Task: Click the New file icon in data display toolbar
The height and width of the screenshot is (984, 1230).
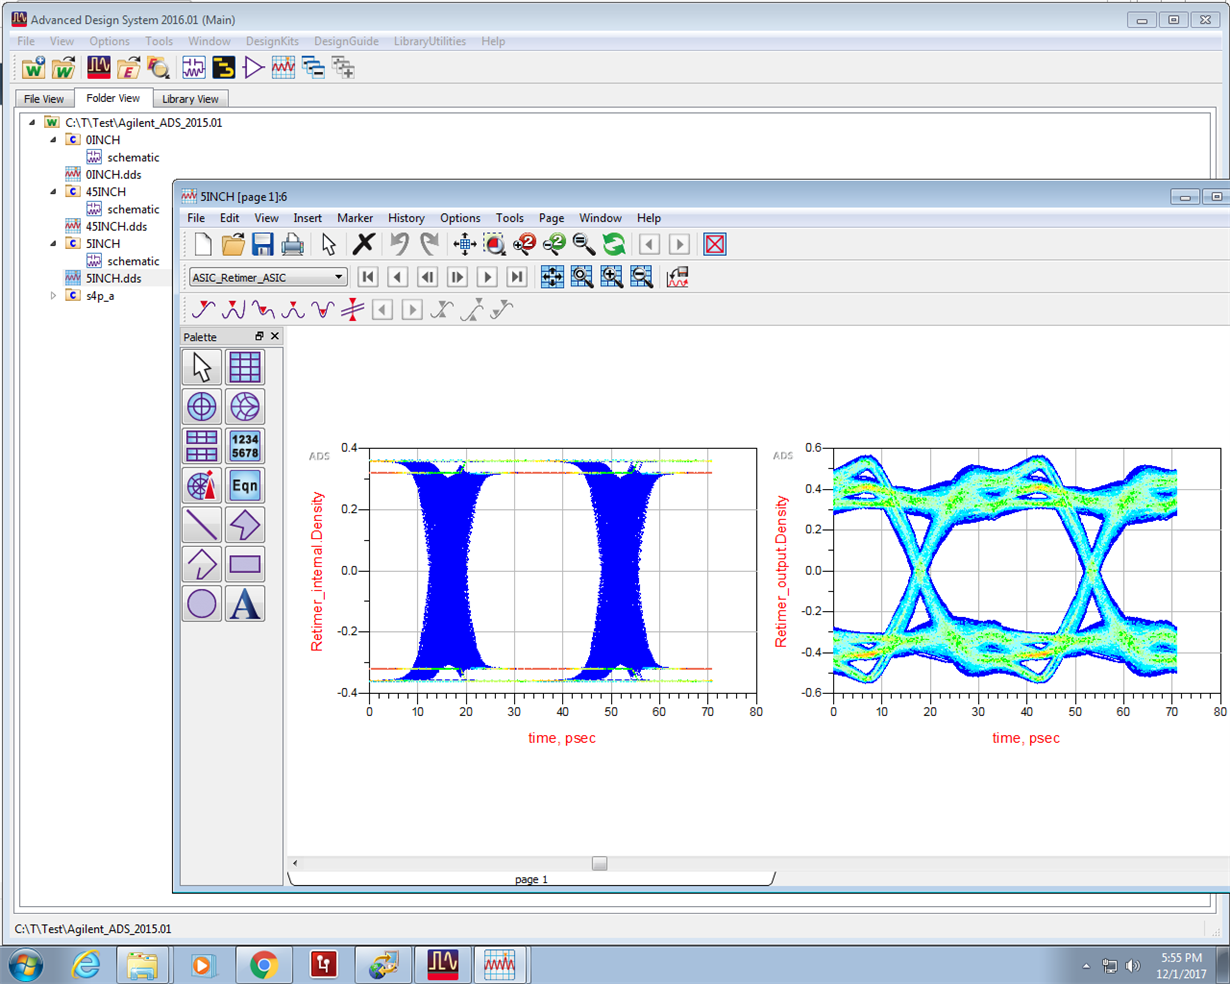Action: (x=203, y=244)
